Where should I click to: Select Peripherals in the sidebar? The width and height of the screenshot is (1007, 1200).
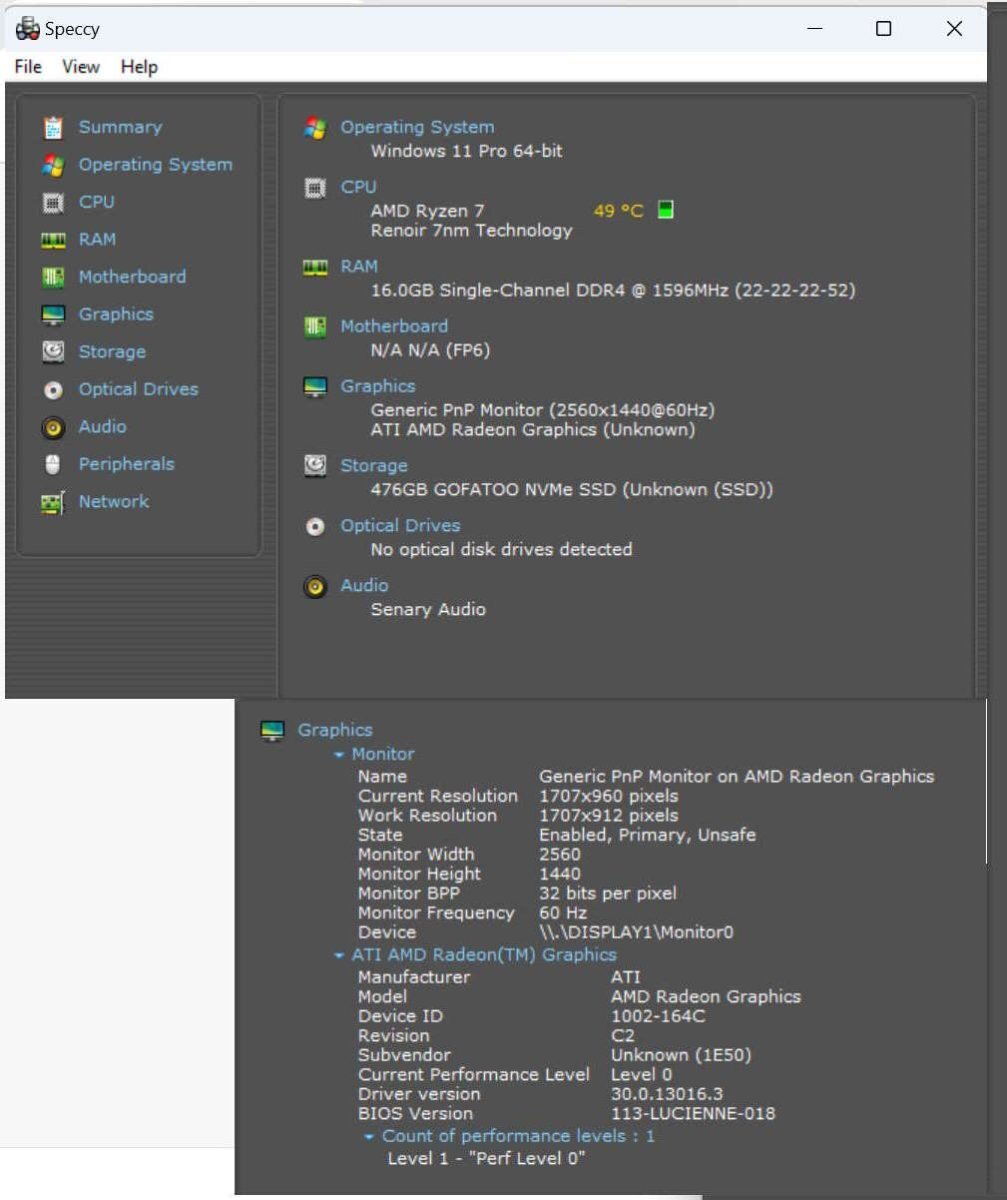[x=126, y=464]
